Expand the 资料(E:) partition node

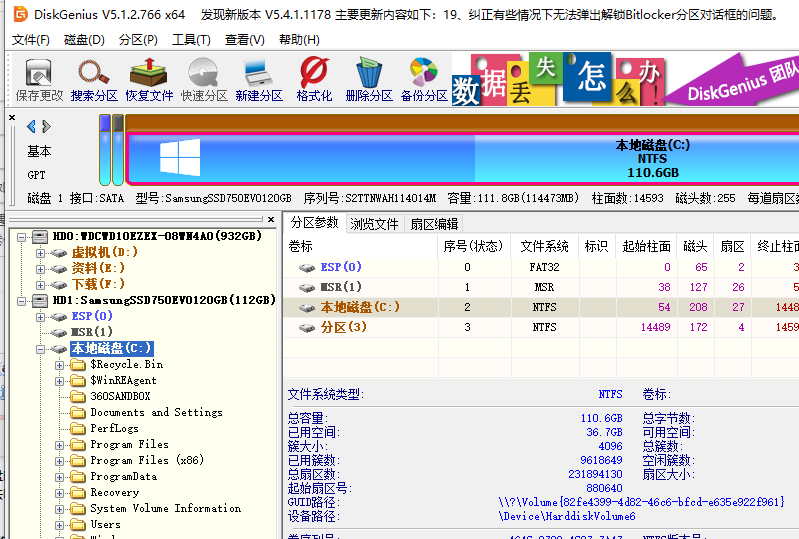40,269
